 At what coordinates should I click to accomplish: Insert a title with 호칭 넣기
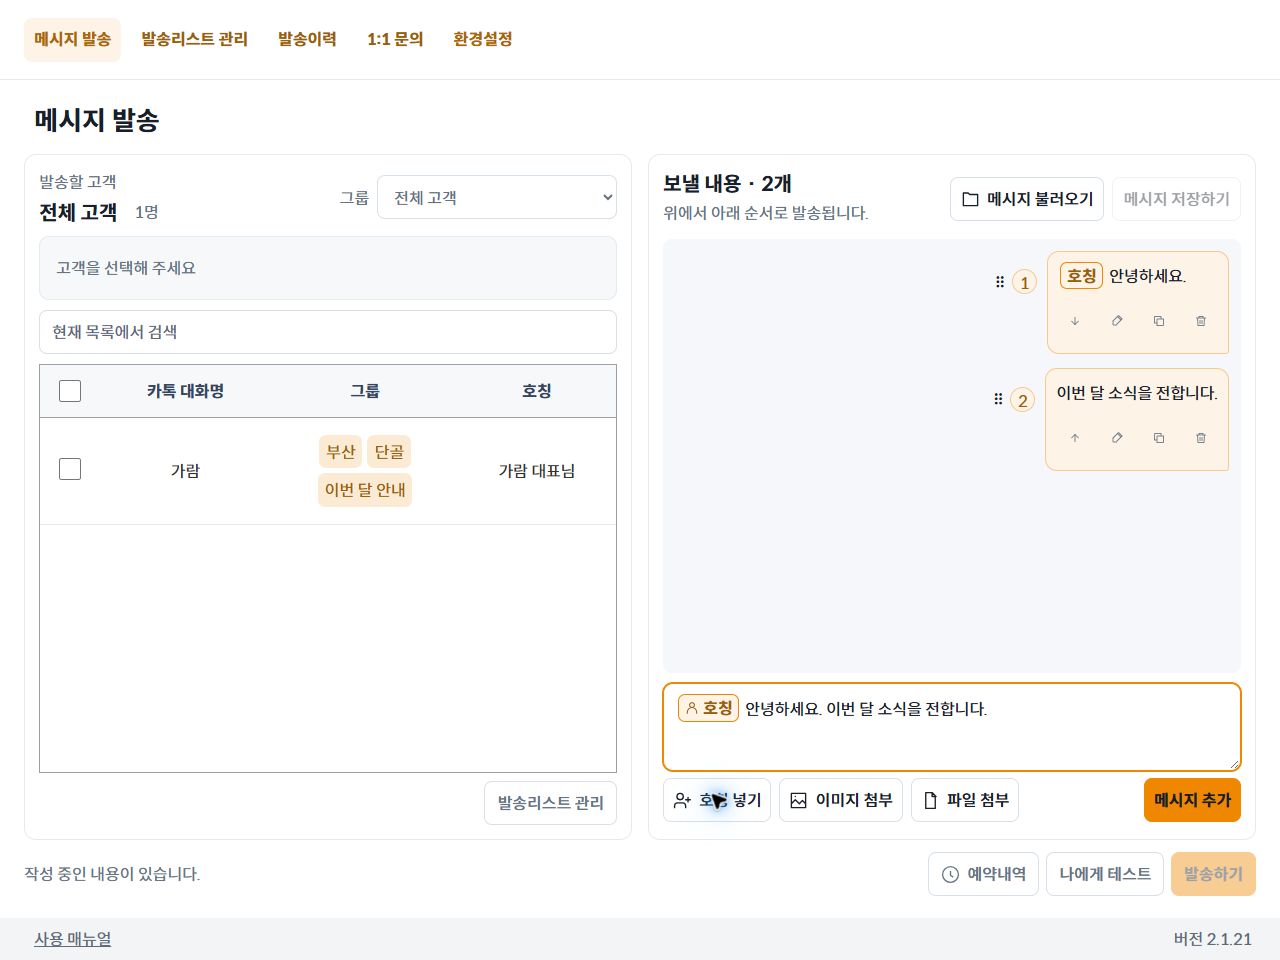click(717, 800)
